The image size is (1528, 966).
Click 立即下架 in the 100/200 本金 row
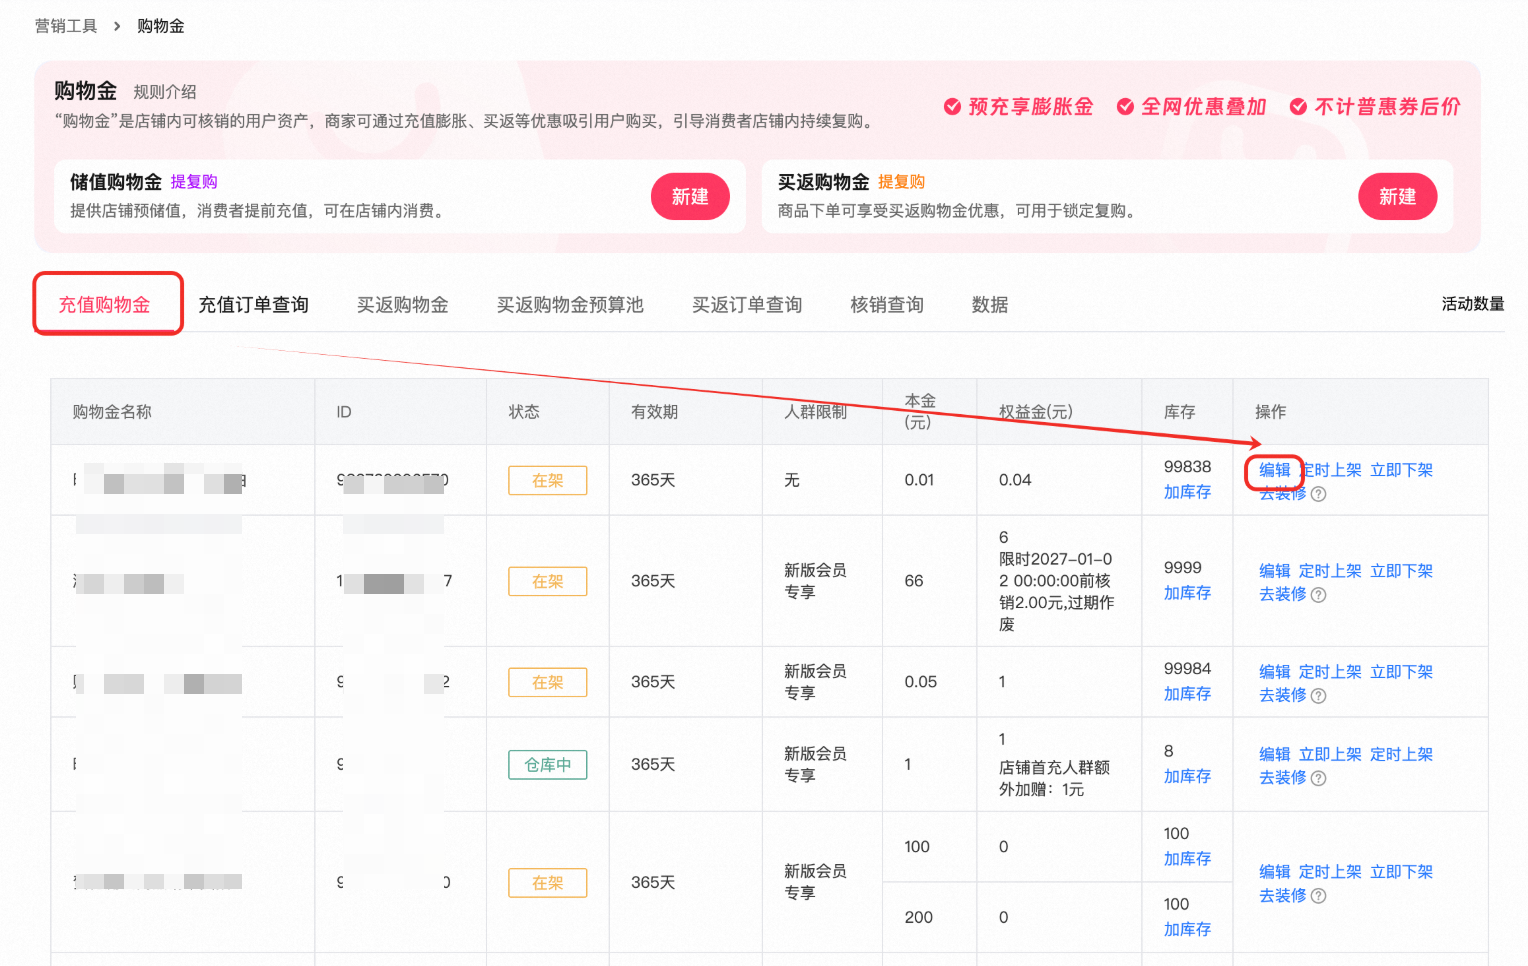tap(1401, 872)
